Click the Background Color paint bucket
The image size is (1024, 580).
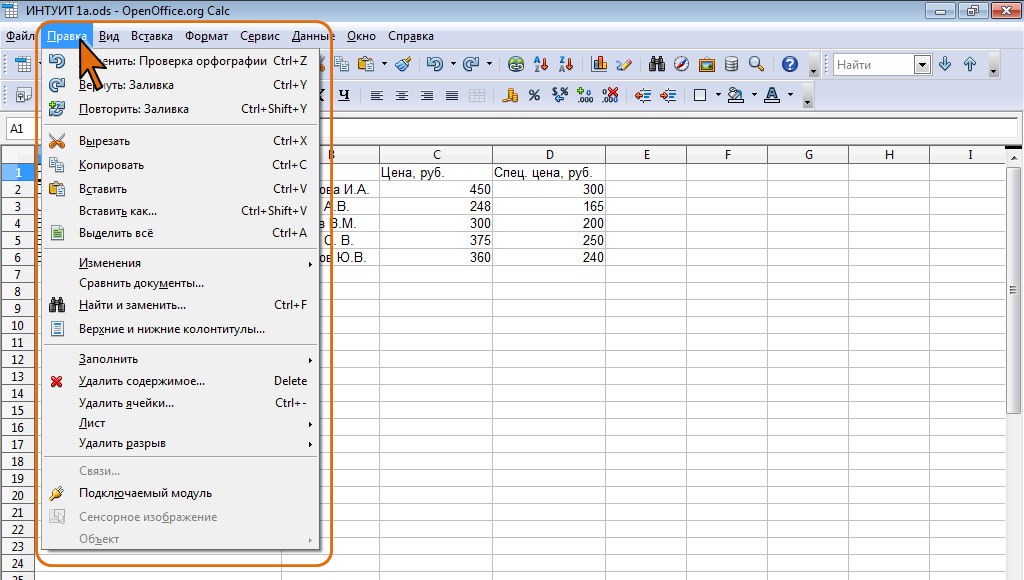(x=736, y=95)
